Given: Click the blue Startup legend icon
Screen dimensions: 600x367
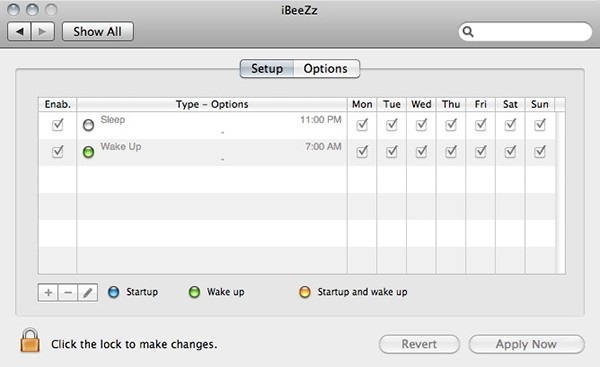Looking at the screenshot, I should coord(114,292).
